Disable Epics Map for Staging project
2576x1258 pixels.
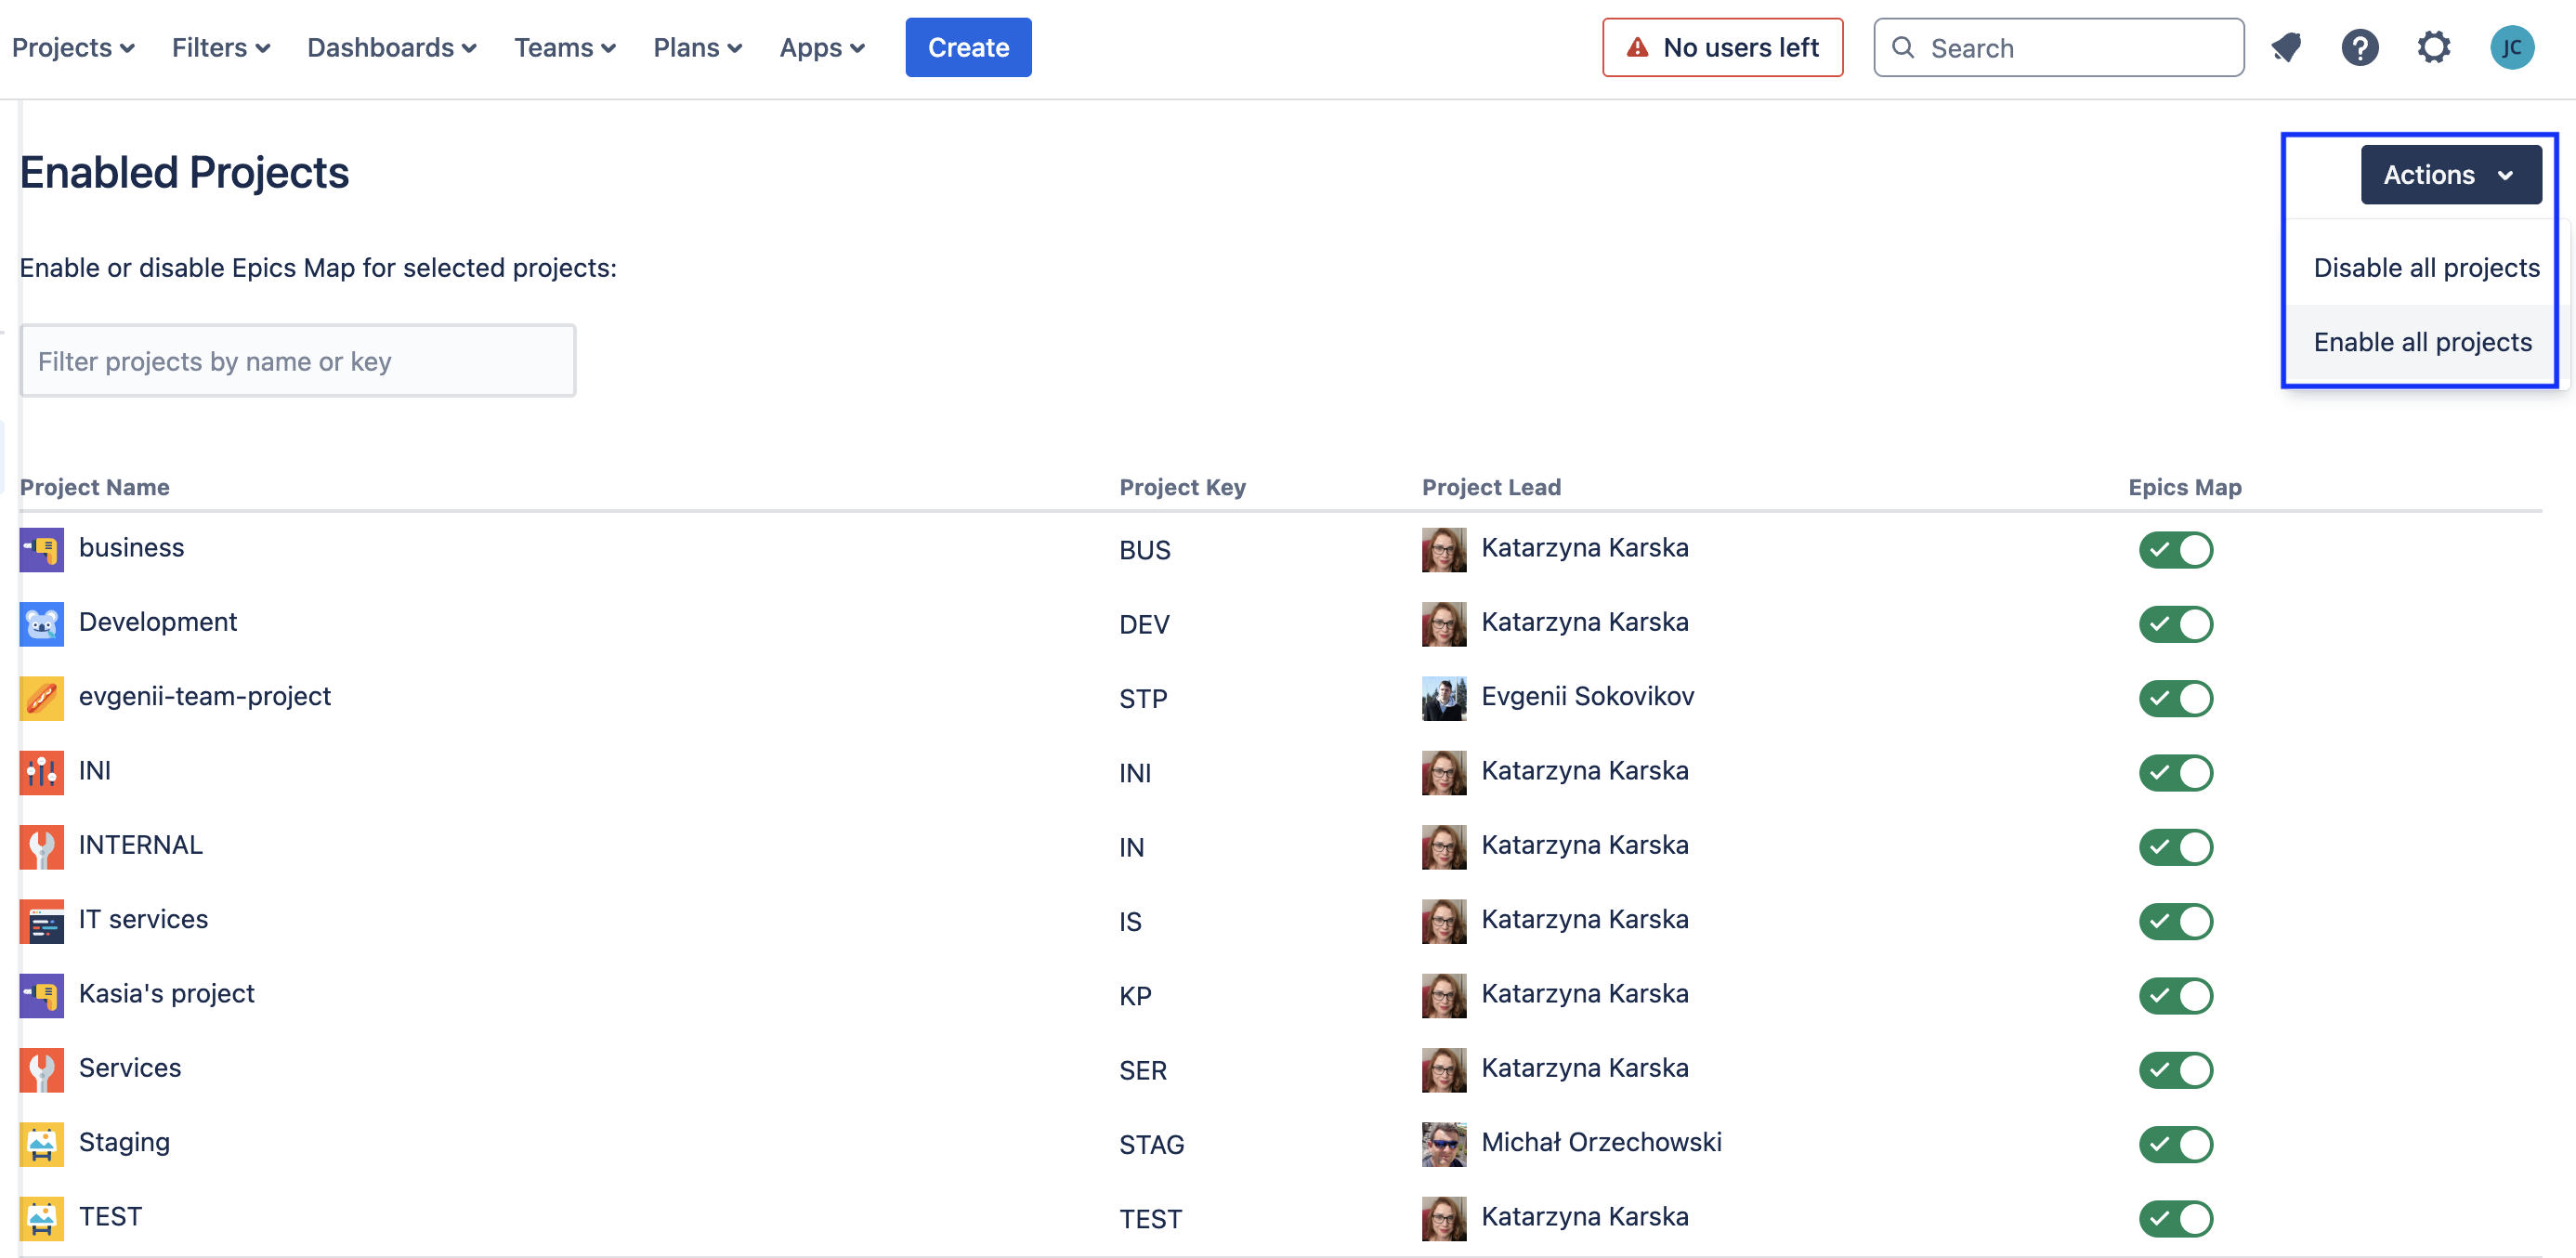pyautogui.click(x=2175, y=1143)
